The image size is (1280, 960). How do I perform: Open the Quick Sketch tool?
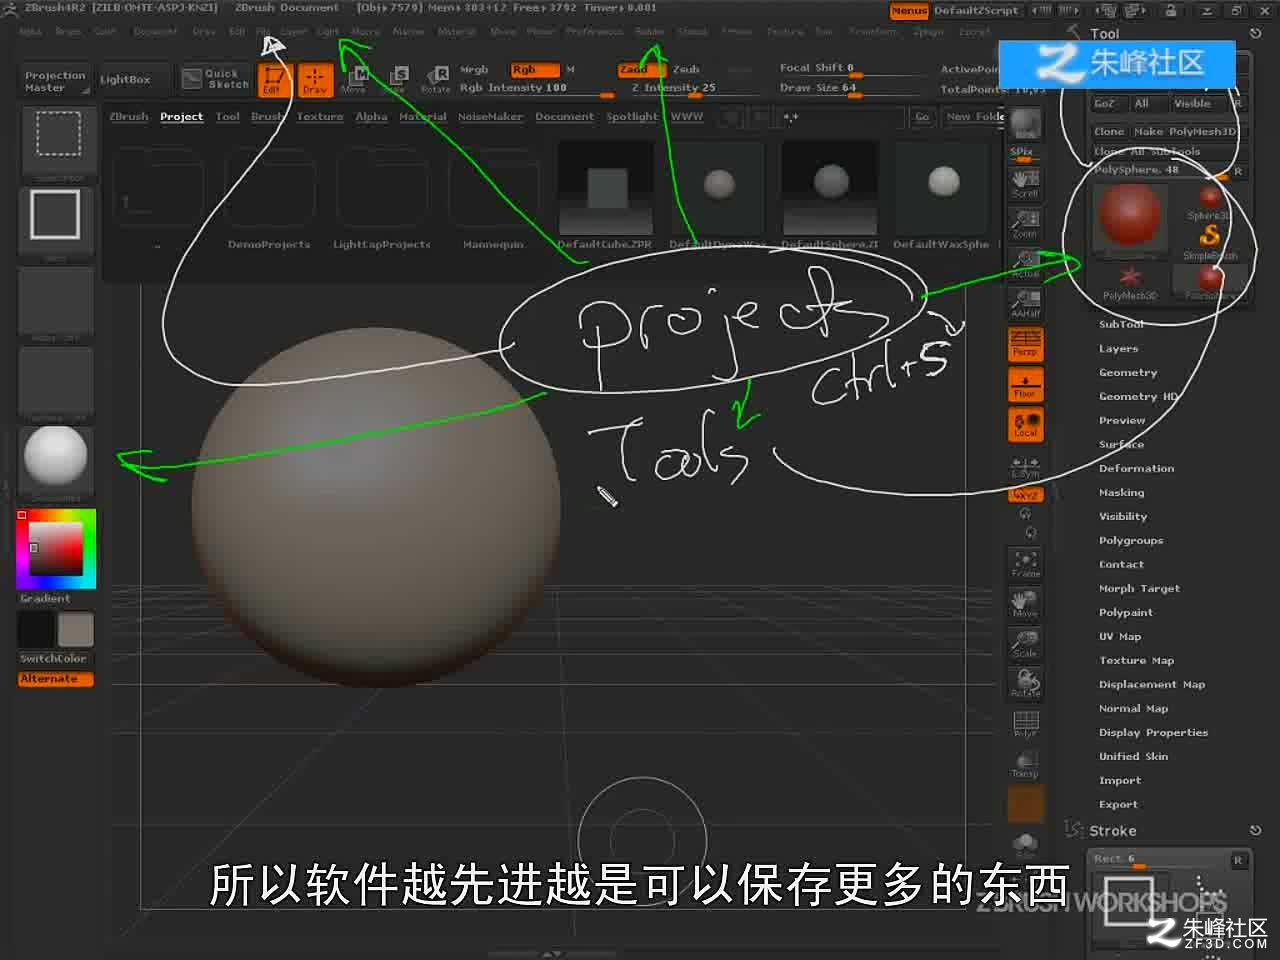tap(216, 78)
